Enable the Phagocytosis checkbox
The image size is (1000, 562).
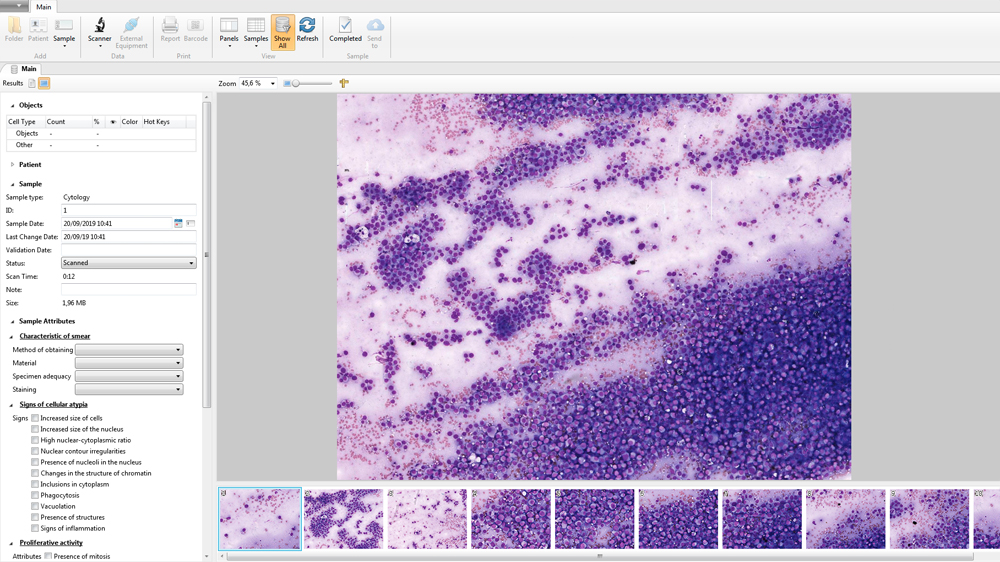(x=35, y=495)
